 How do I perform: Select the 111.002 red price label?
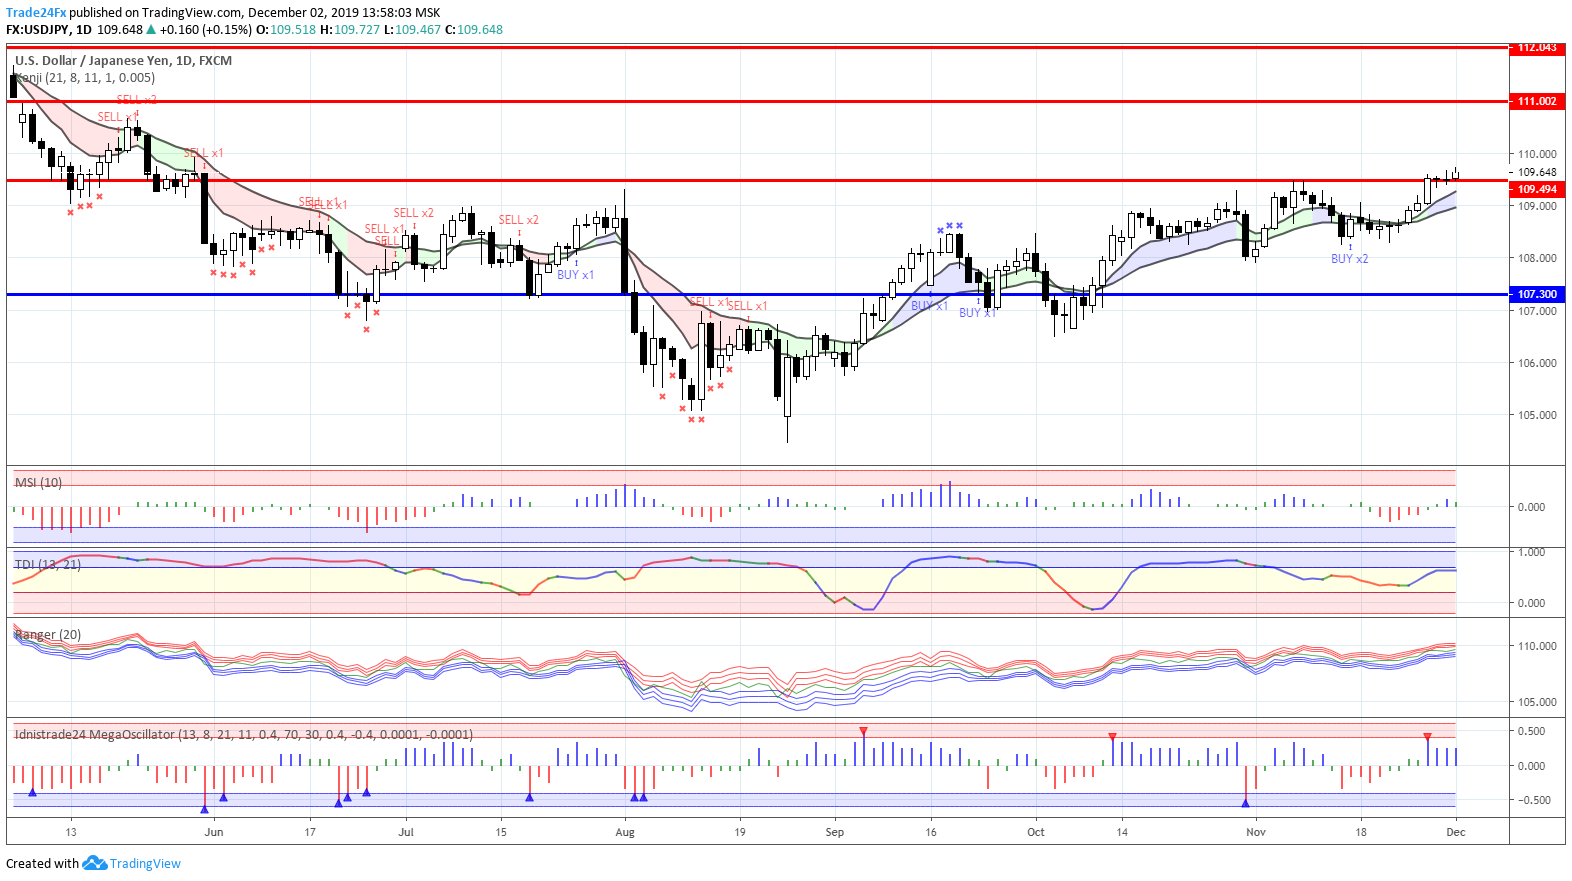pyautogui.click(x=1537, y=101)
